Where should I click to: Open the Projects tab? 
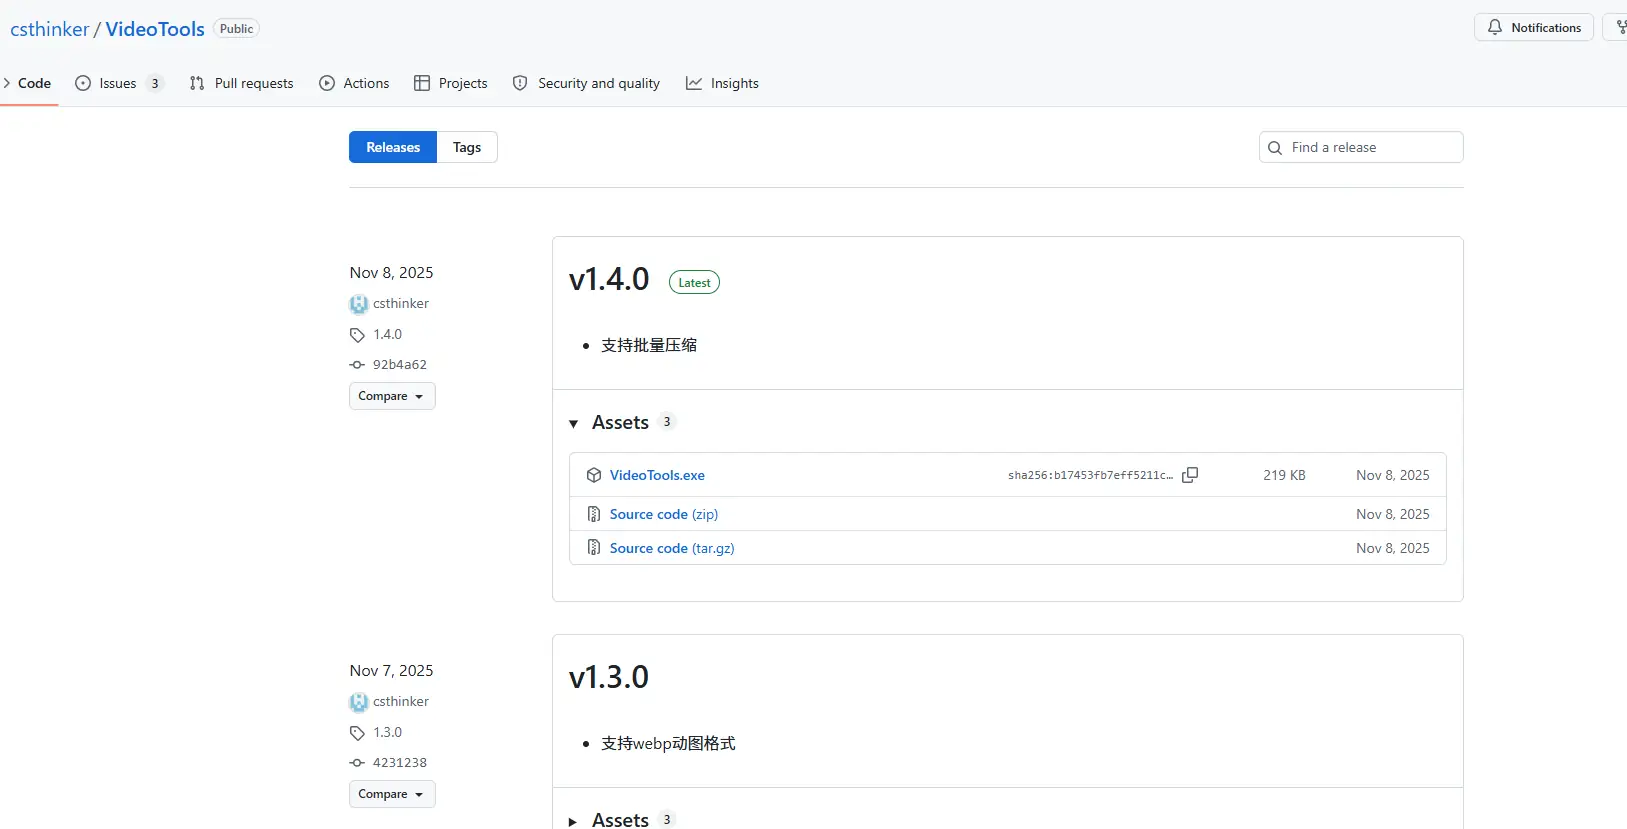pos(451,83)
